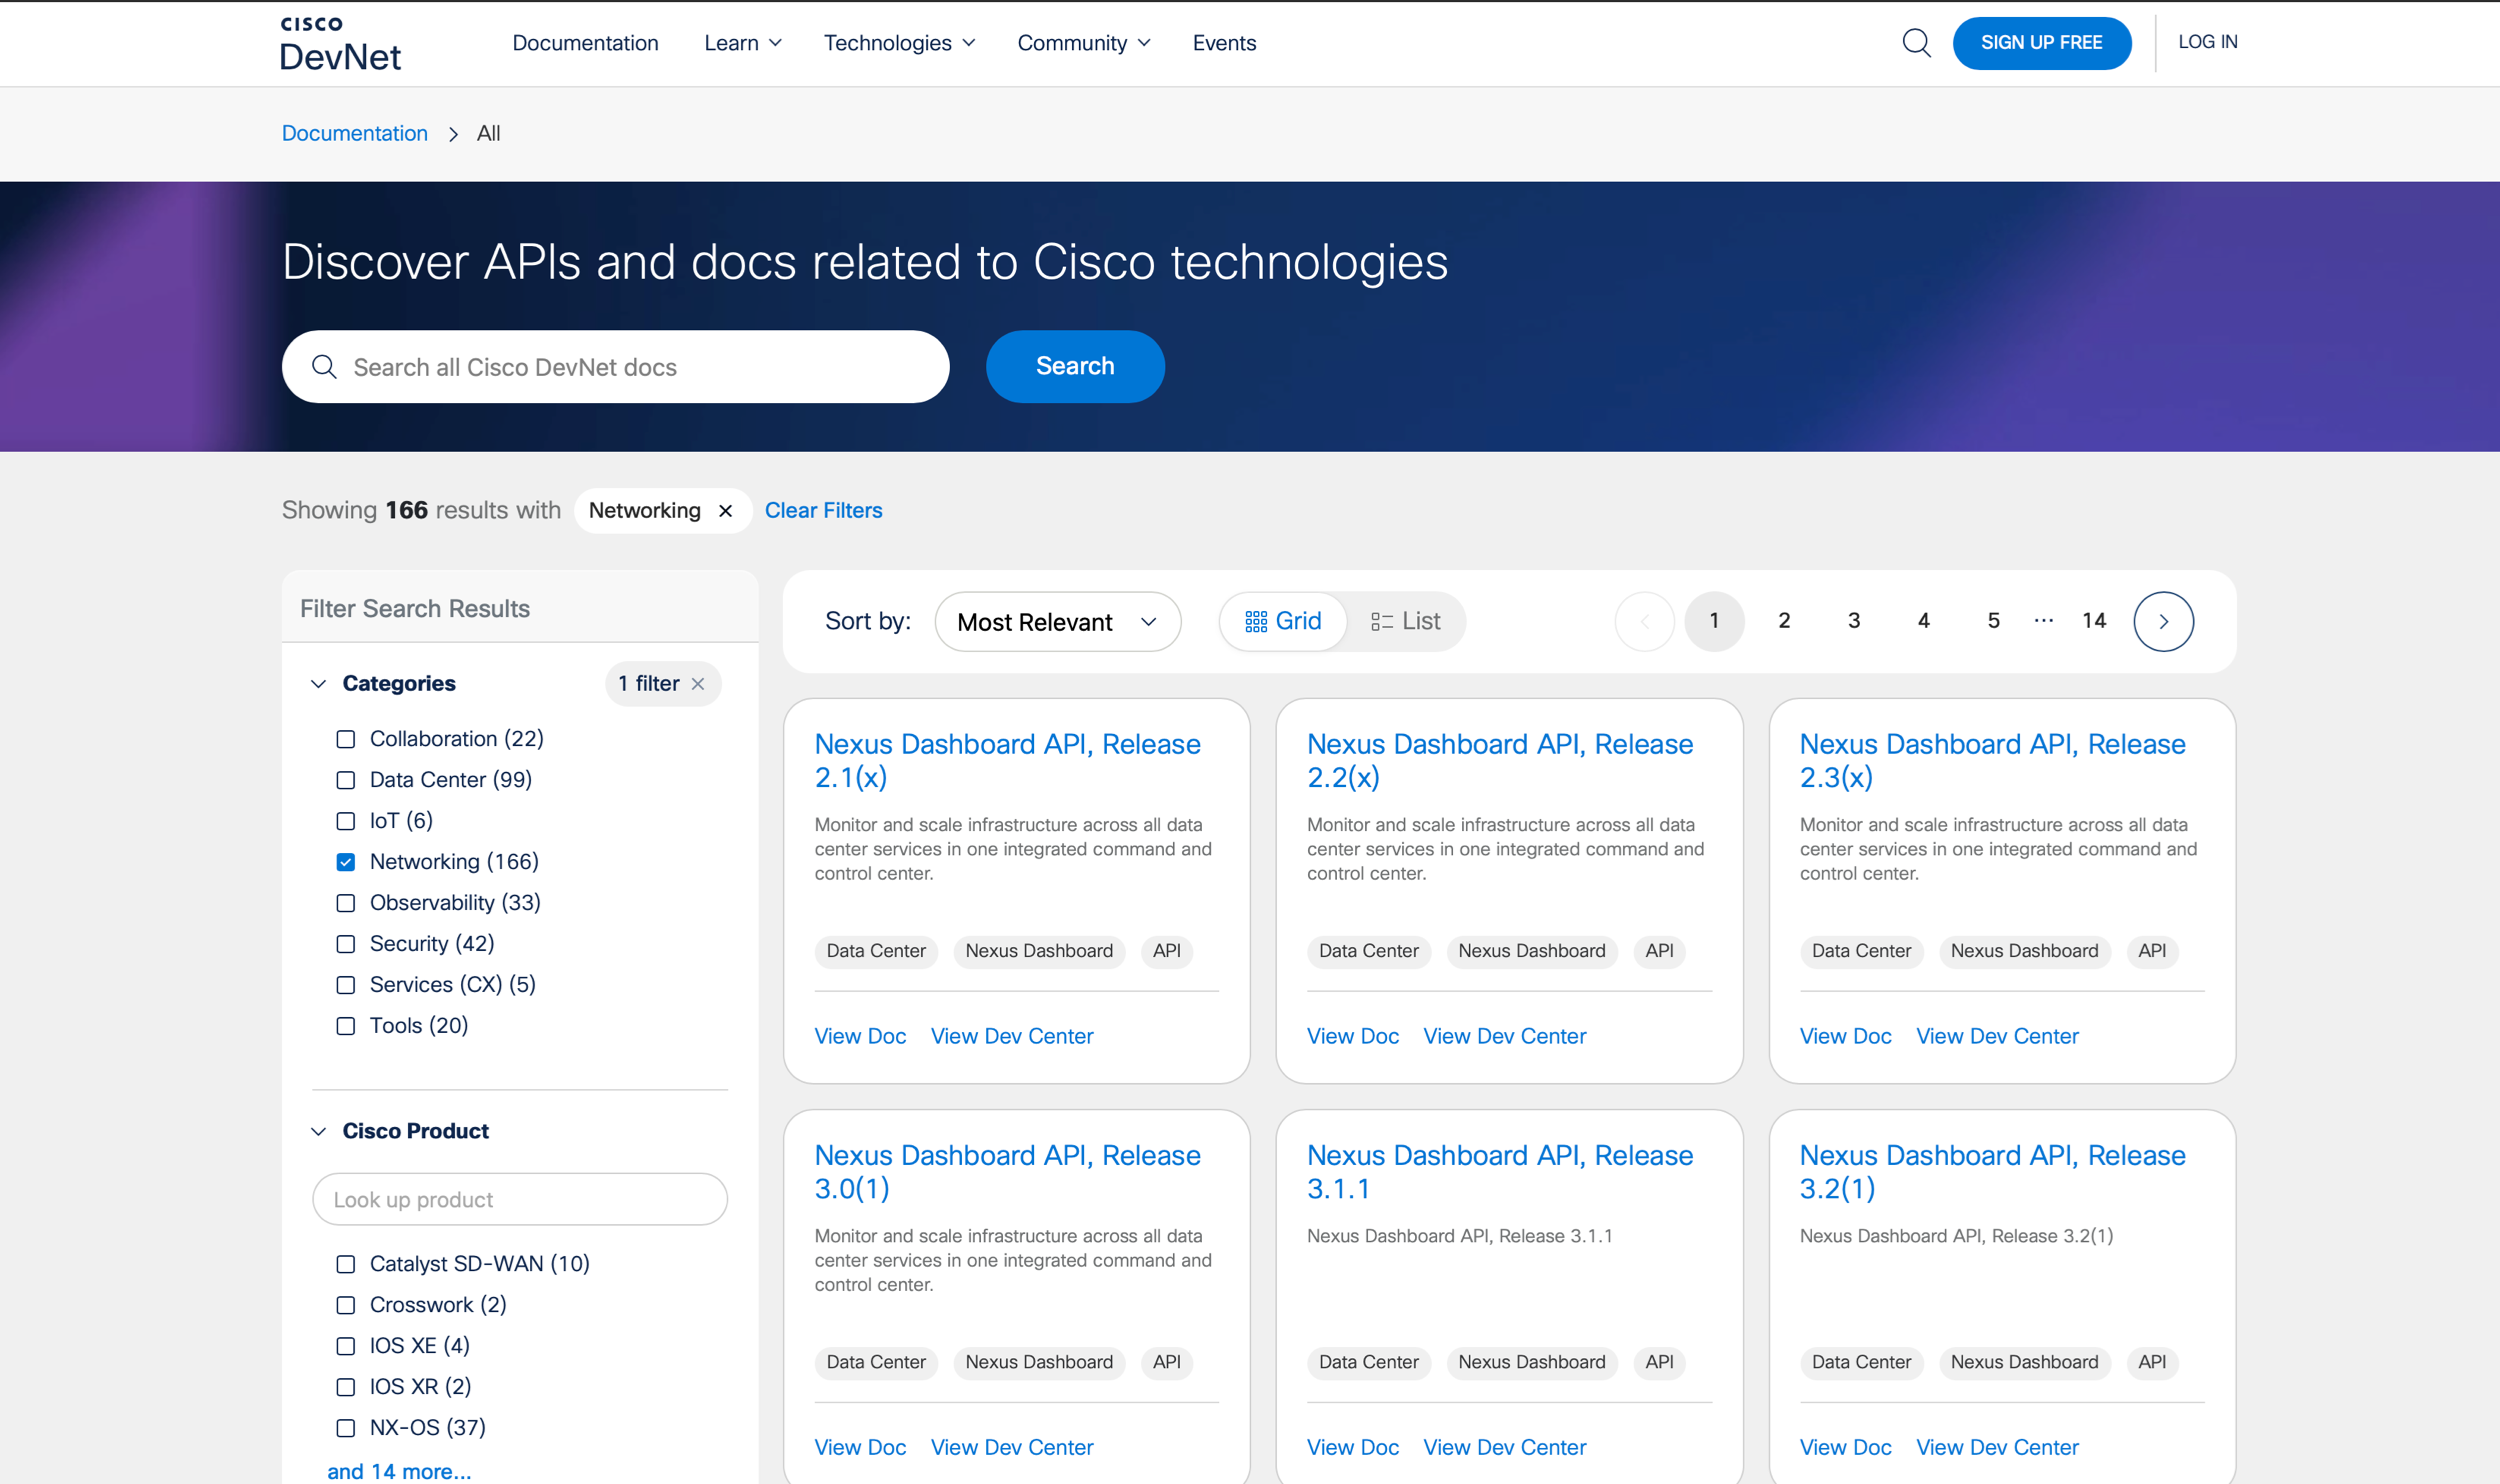Focus the Look up product field
The width and height of the screenshot is (2500, 1484).
coord(519,1199)
